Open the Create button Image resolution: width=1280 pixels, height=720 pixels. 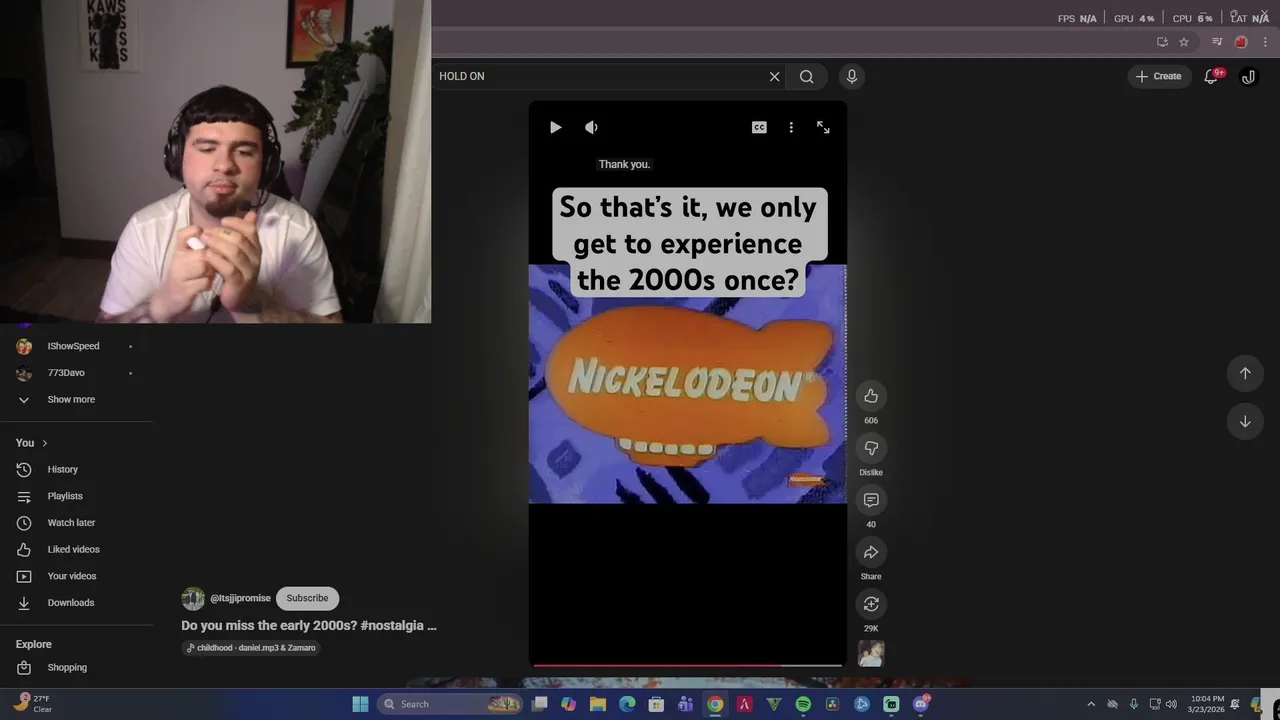1159,76
